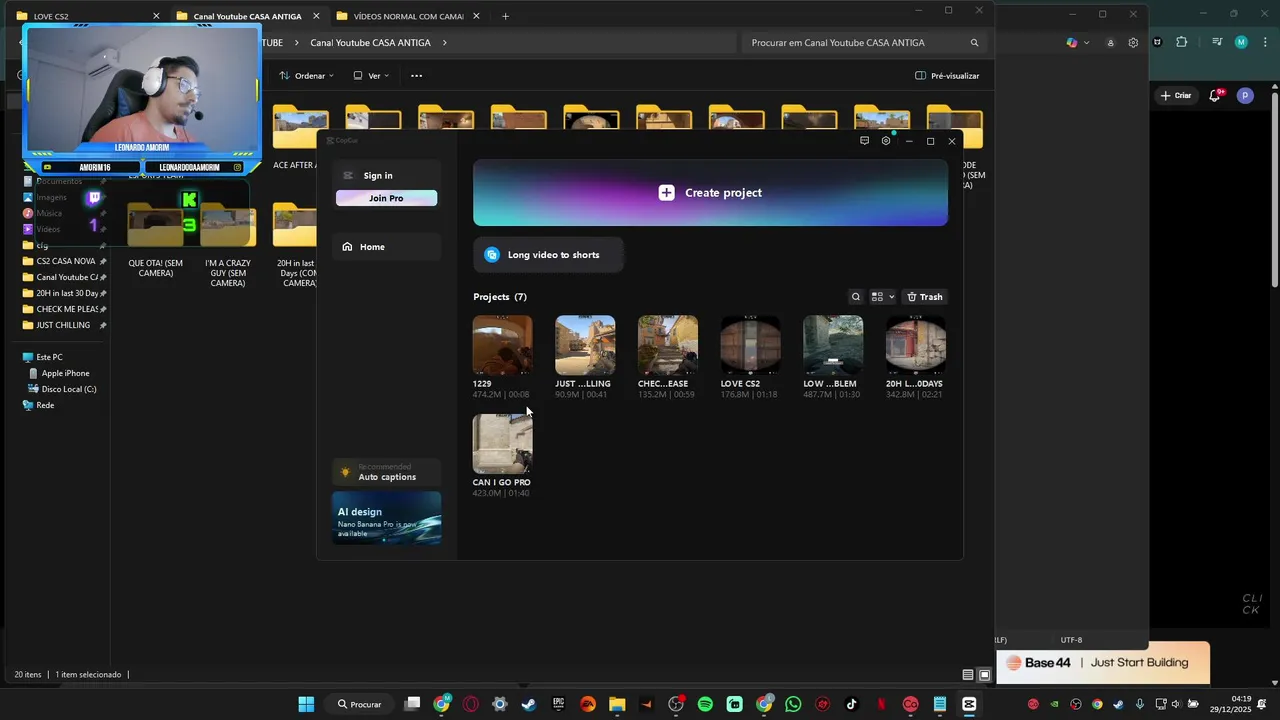The width and height of the screenshot is (1280, 720).
Task: Switch to Canal Youtube CASA ANTIGA tab
Action: (x=247, y=16)
